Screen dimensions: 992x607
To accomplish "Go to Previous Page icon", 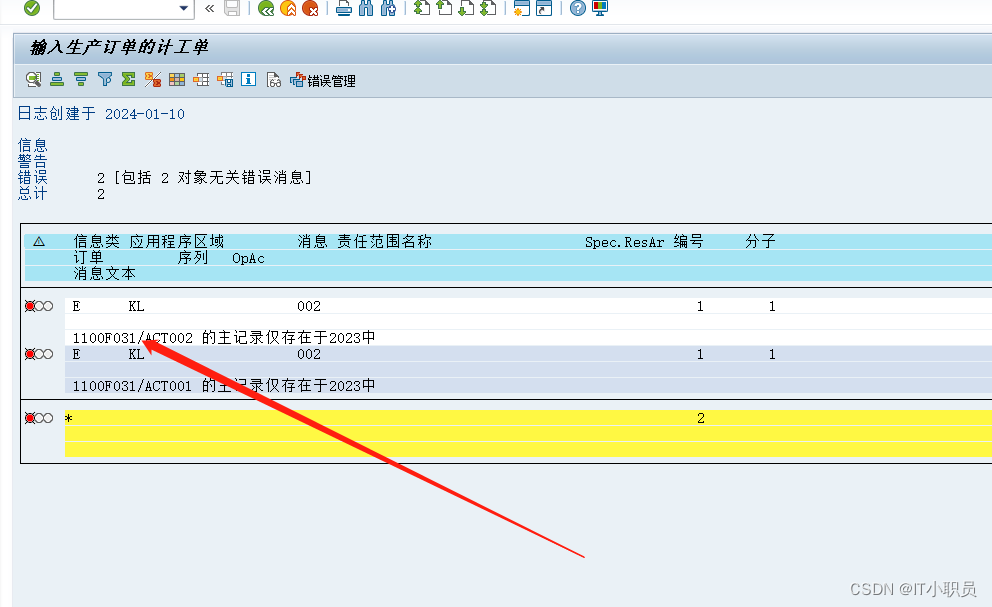I will (445, 8).
